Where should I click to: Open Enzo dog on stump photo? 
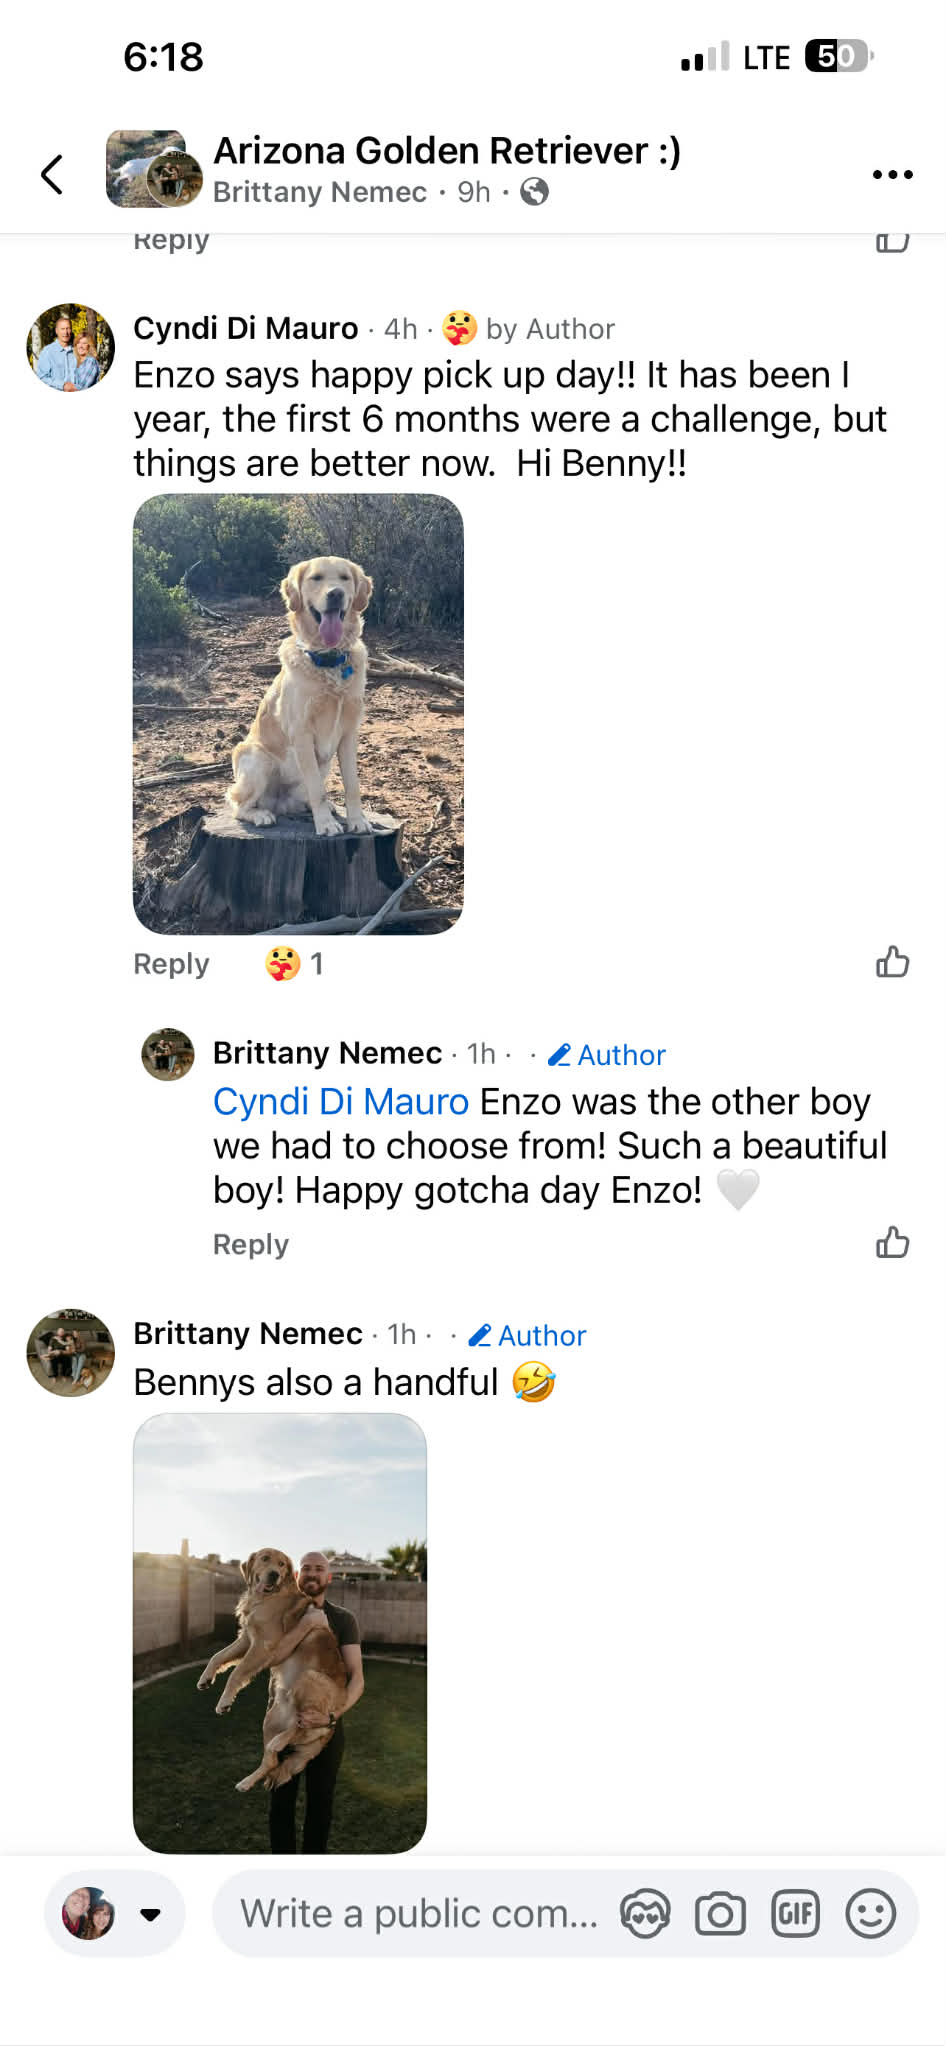[x=298, y=714]
